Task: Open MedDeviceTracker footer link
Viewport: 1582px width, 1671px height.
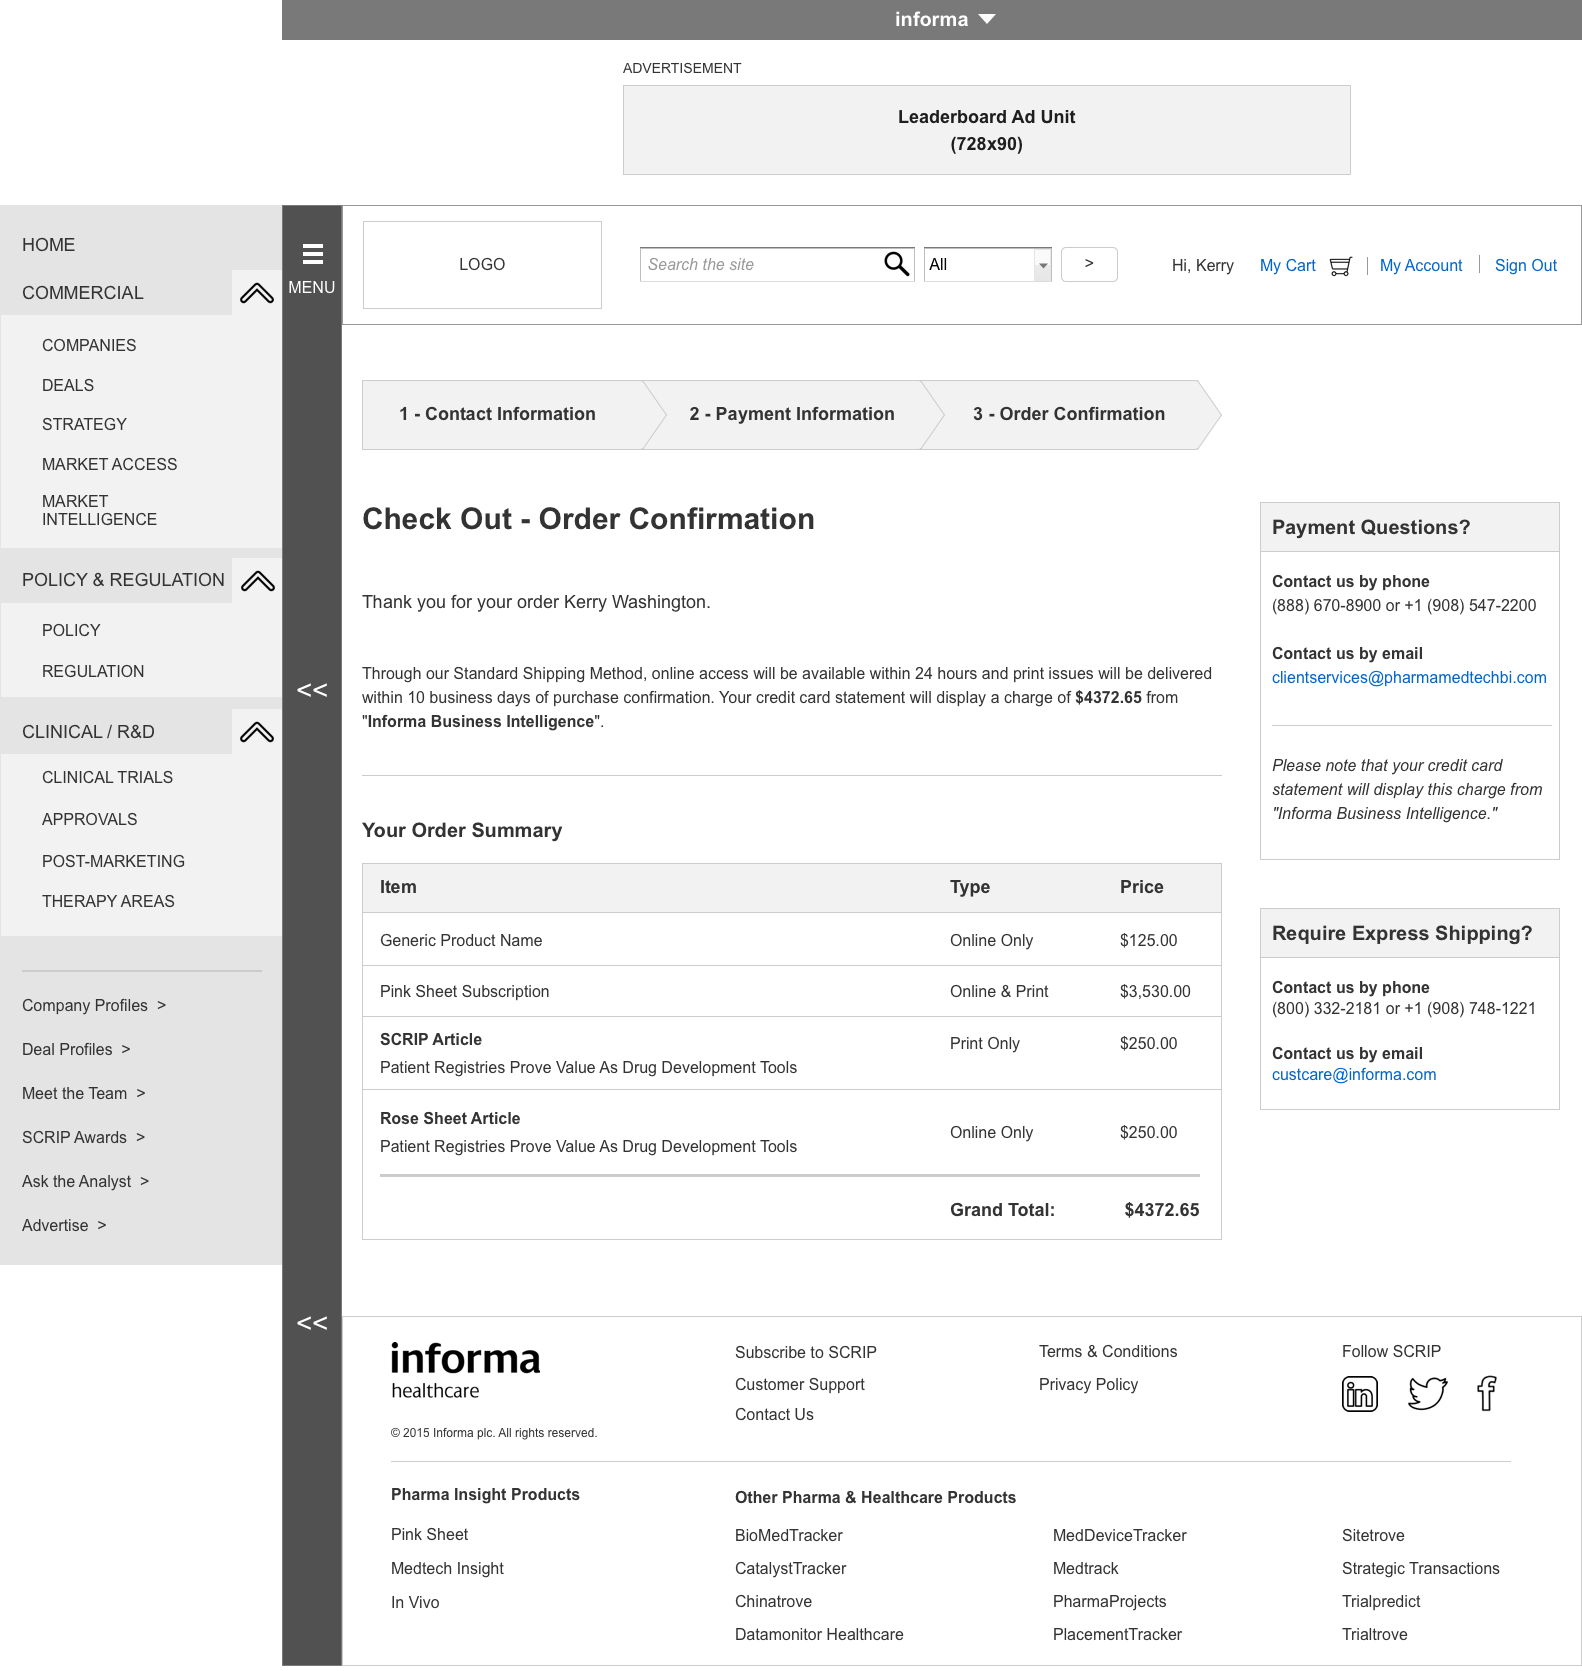Action: pyautogui.click(x=1120, y=1536)
